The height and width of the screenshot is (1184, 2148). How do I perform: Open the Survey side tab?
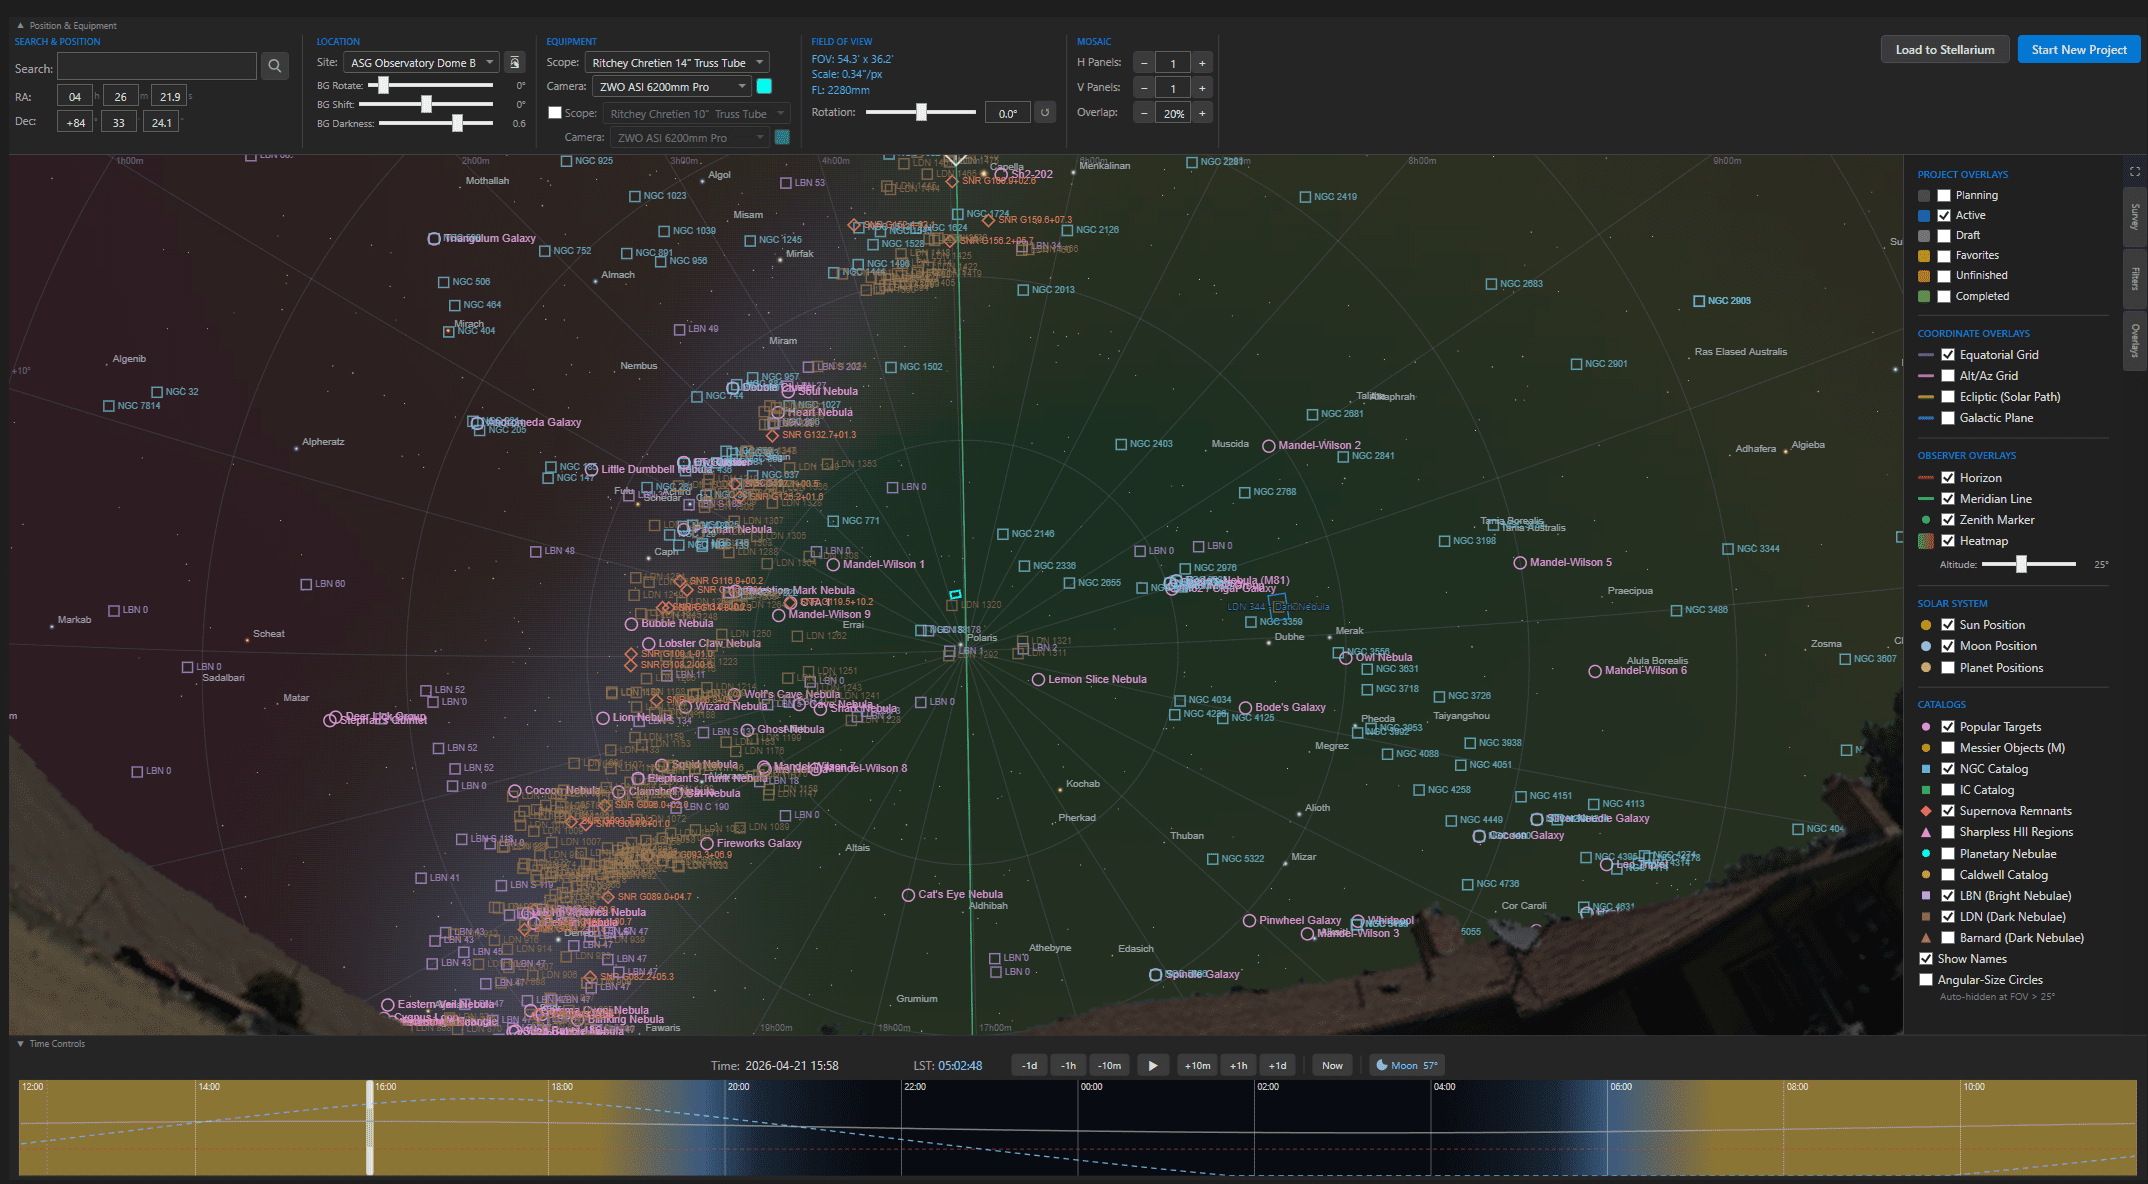tap(2135, 217)
